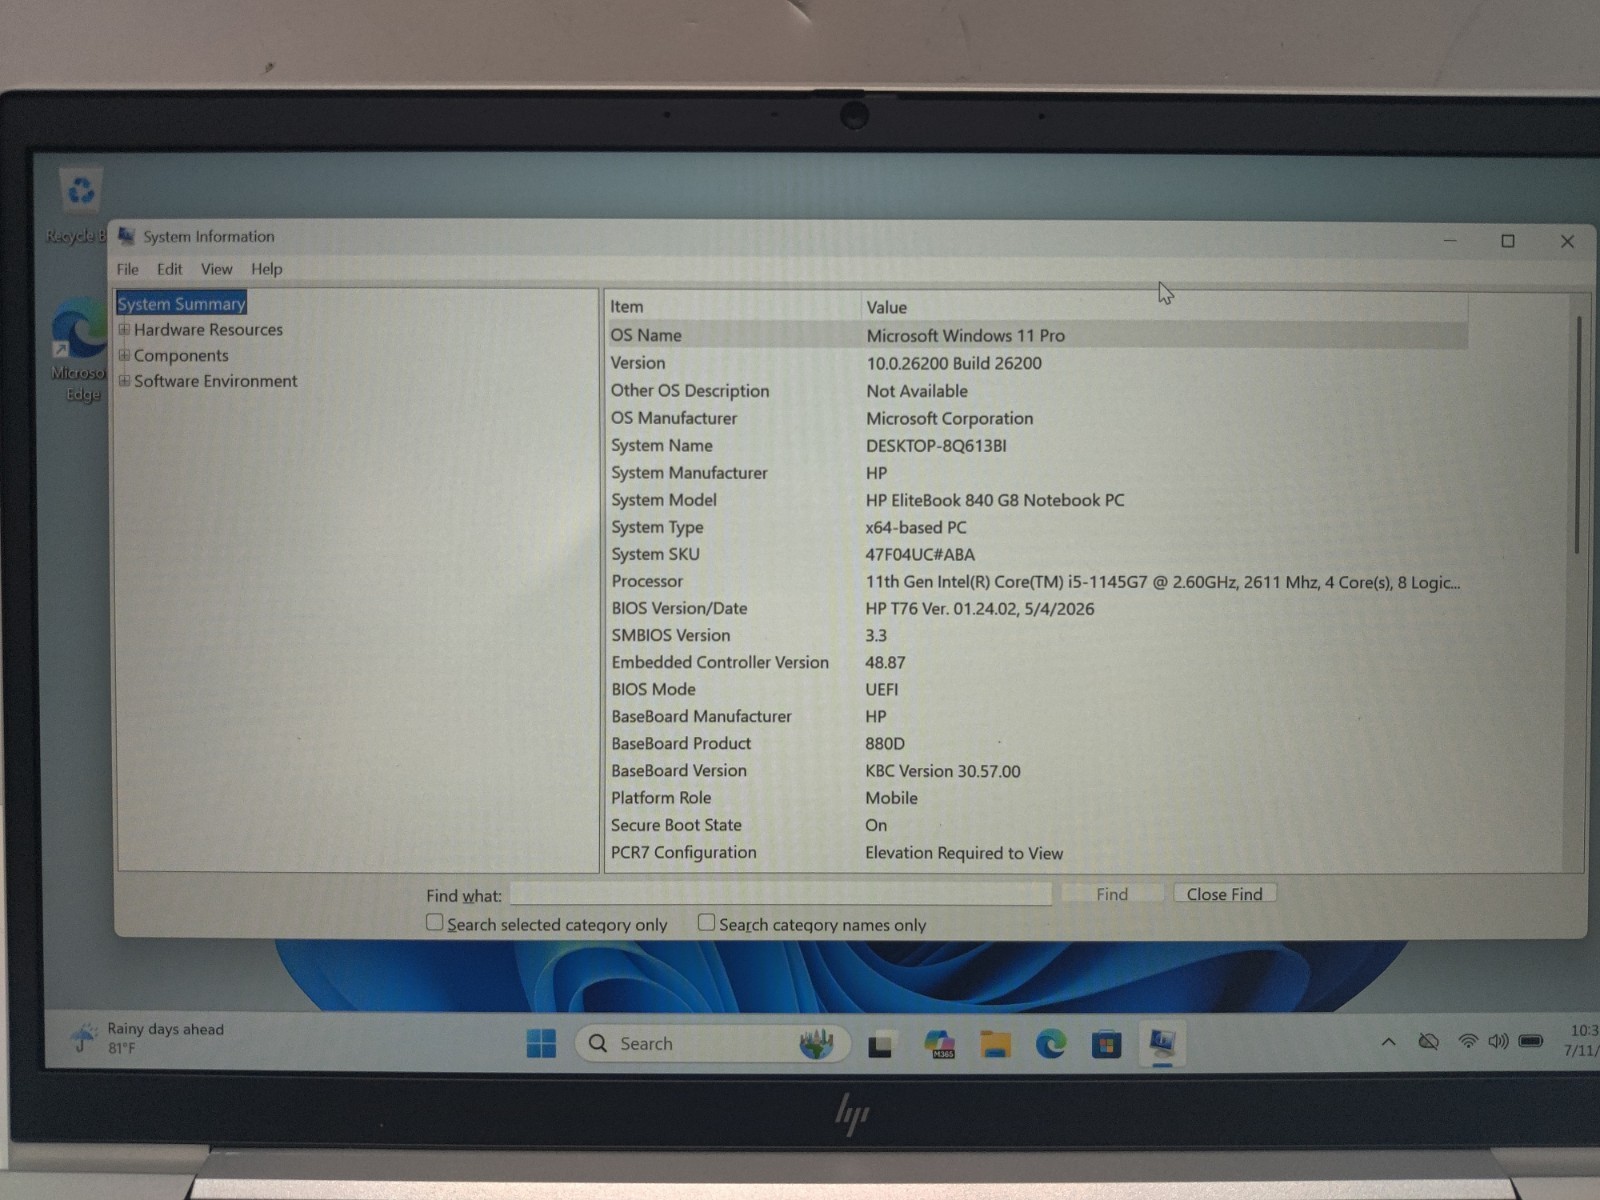Viewport: 1600px width, 1200px height.
Task: Launch Microsoft 365 Copilot from taskbar
Action: (x=939, y=1045)
